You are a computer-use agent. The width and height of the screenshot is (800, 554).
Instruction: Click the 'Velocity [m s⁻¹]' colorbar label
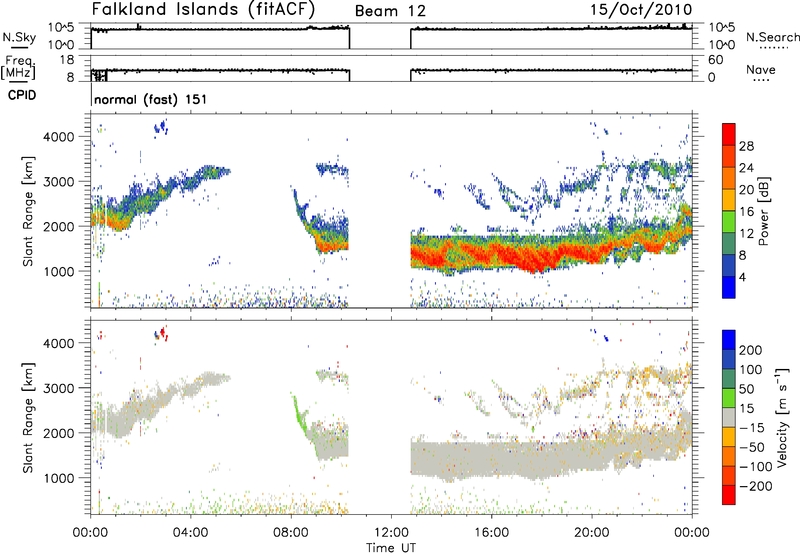782,417
